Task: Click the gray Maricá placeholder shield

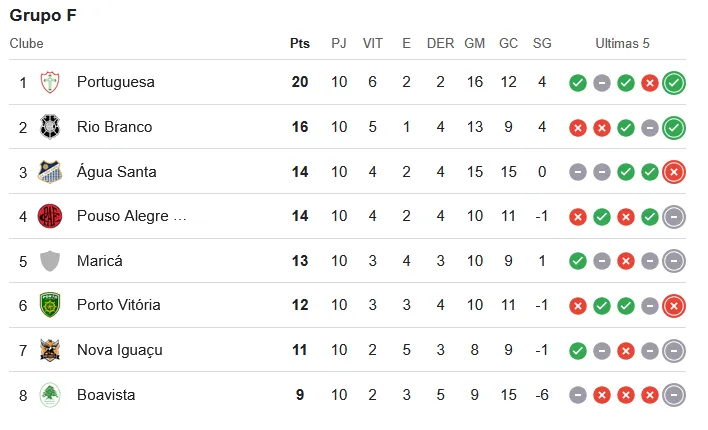Action: (50, 261)
